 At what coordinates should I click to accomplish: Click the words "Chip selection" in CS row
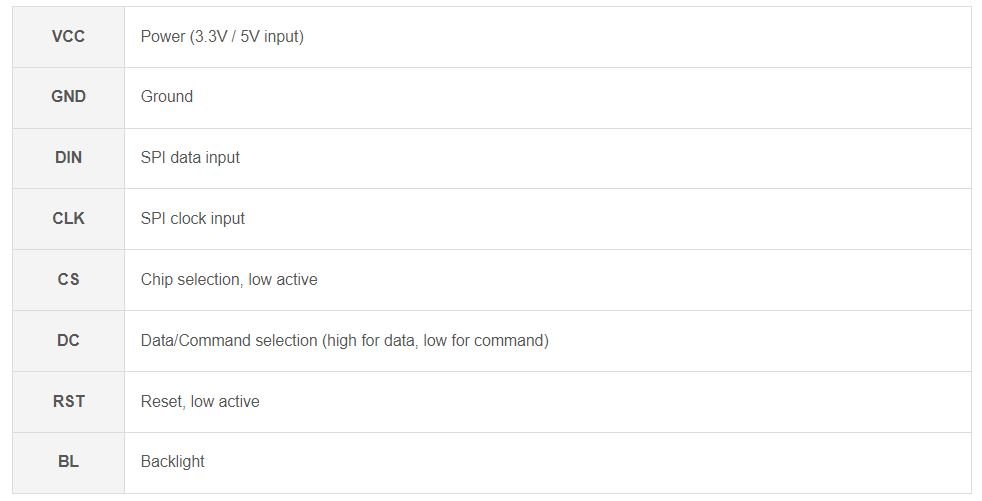click(x=190, y=280)
